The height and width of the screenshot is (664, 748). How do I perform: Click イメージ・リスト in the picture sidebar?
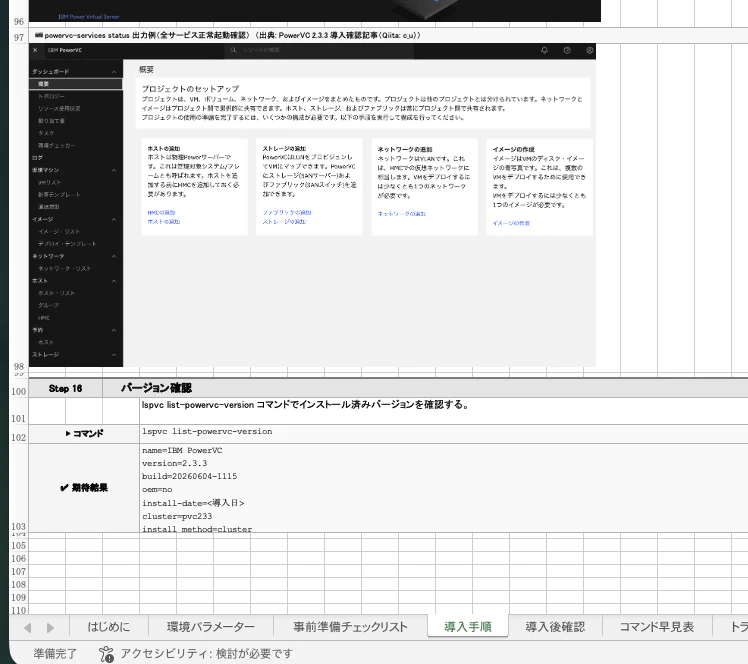59,232
